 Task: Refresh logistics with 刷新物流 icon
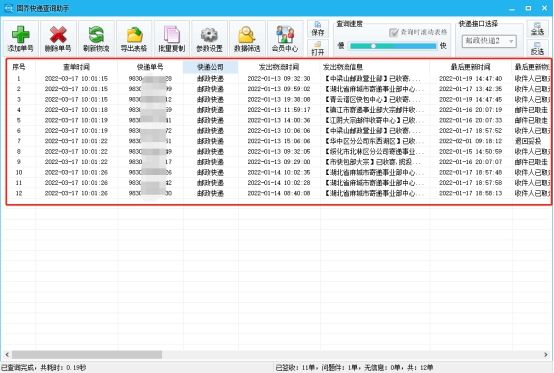(96, 39)
